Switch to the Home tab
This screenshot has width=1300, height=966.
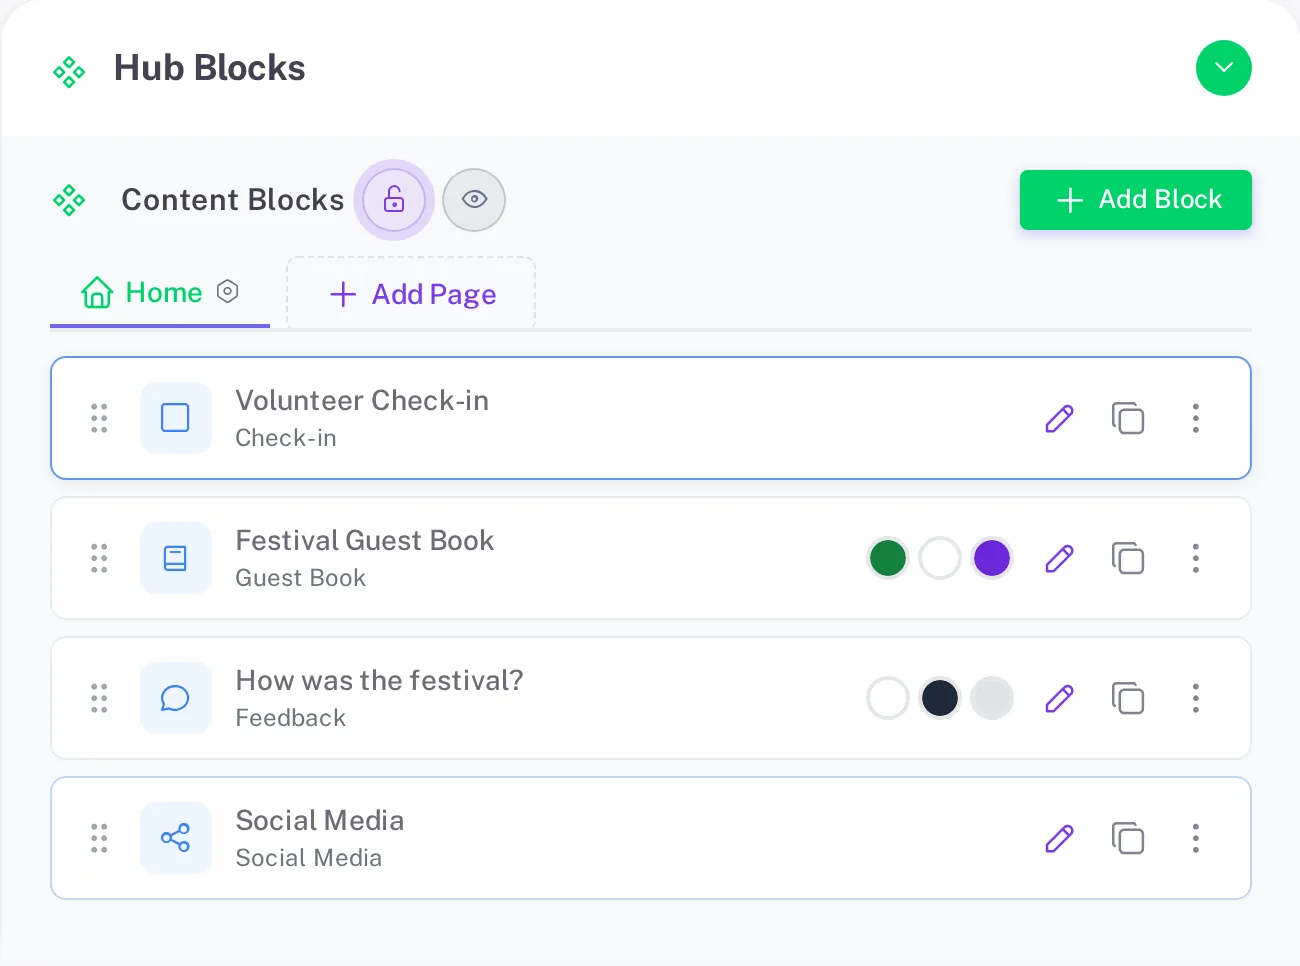(160, 293)
